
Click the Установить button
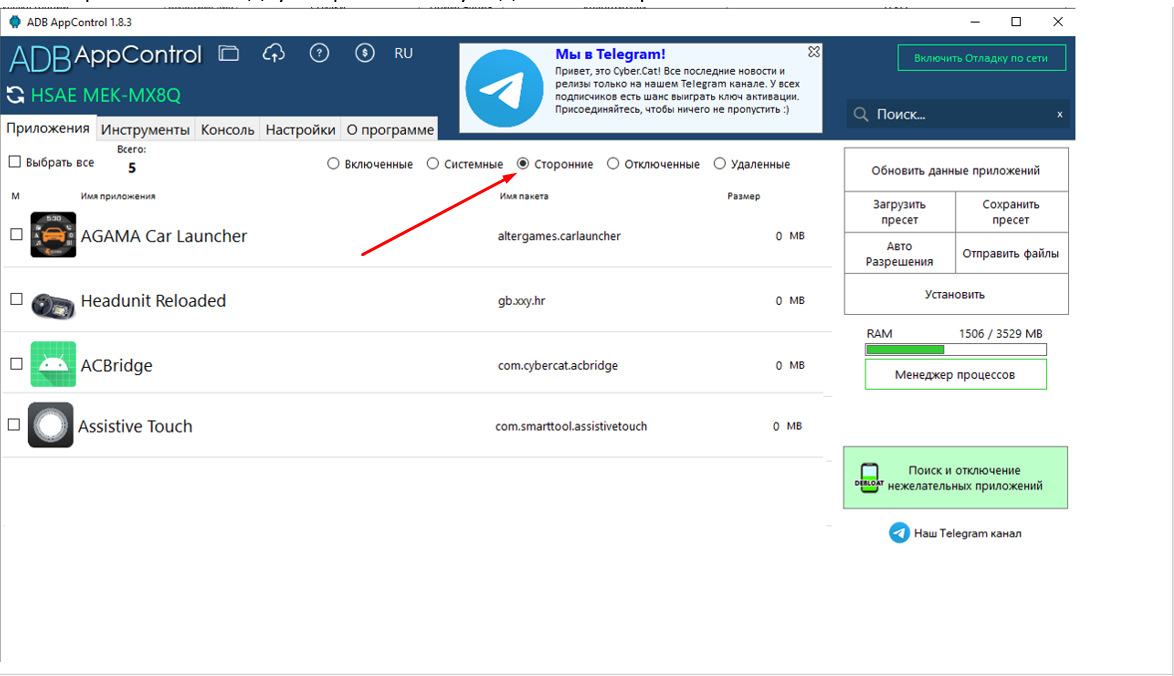pos(955,294)
